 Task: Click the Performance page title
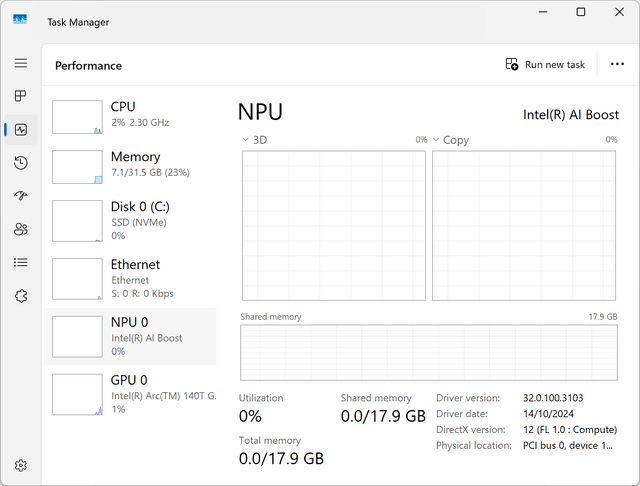[x=89, y=66]
